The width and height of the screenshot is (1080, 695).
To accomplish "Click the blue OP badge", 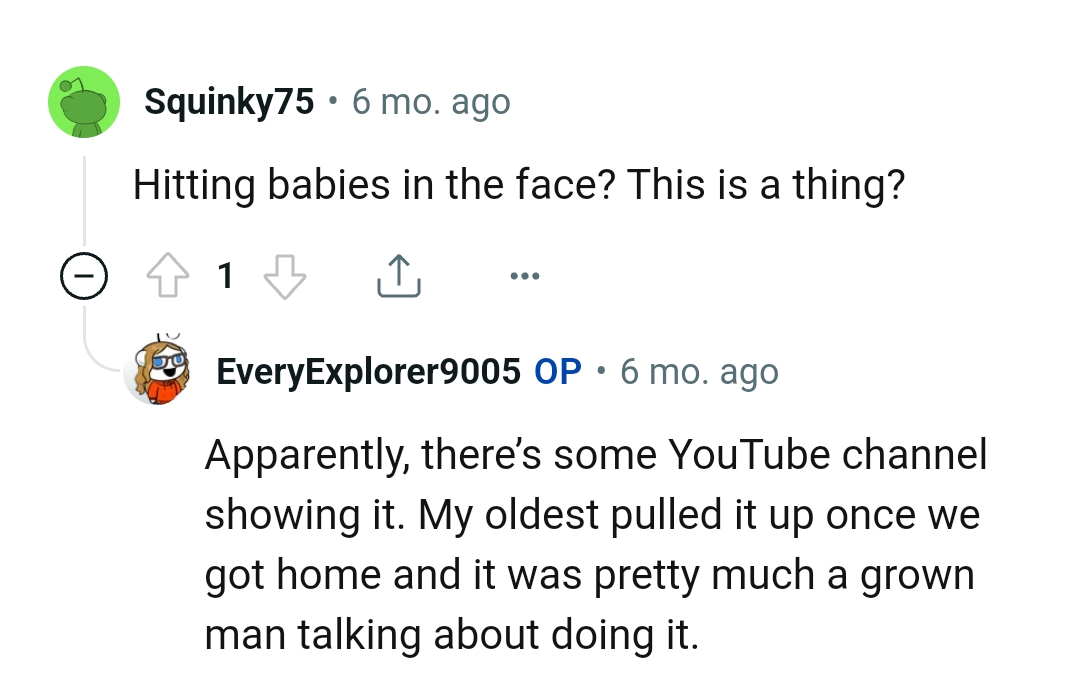I will (558, 372).
